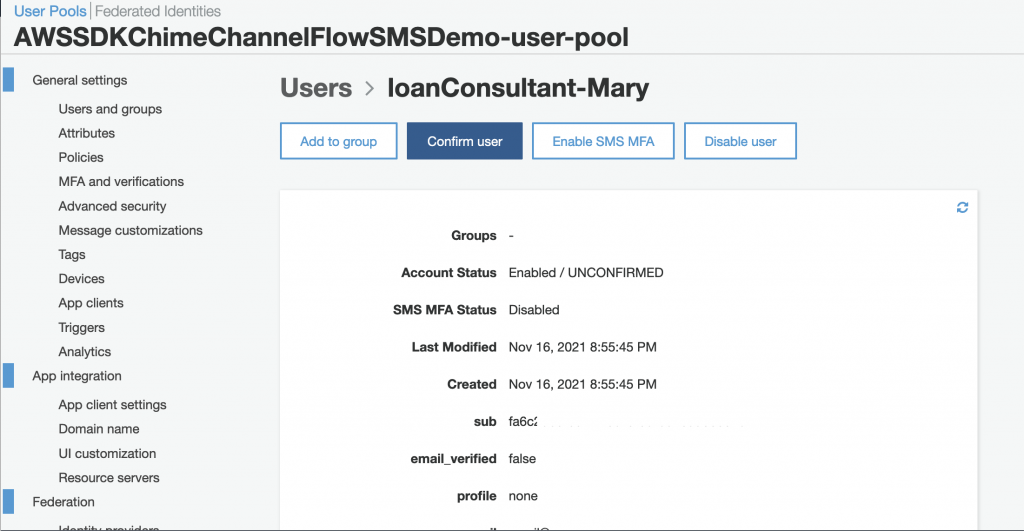Image resolution: width=1024 pixels, height=531 pixels.
Task: Confirm the user with Confirm user button
Action: 464,141
